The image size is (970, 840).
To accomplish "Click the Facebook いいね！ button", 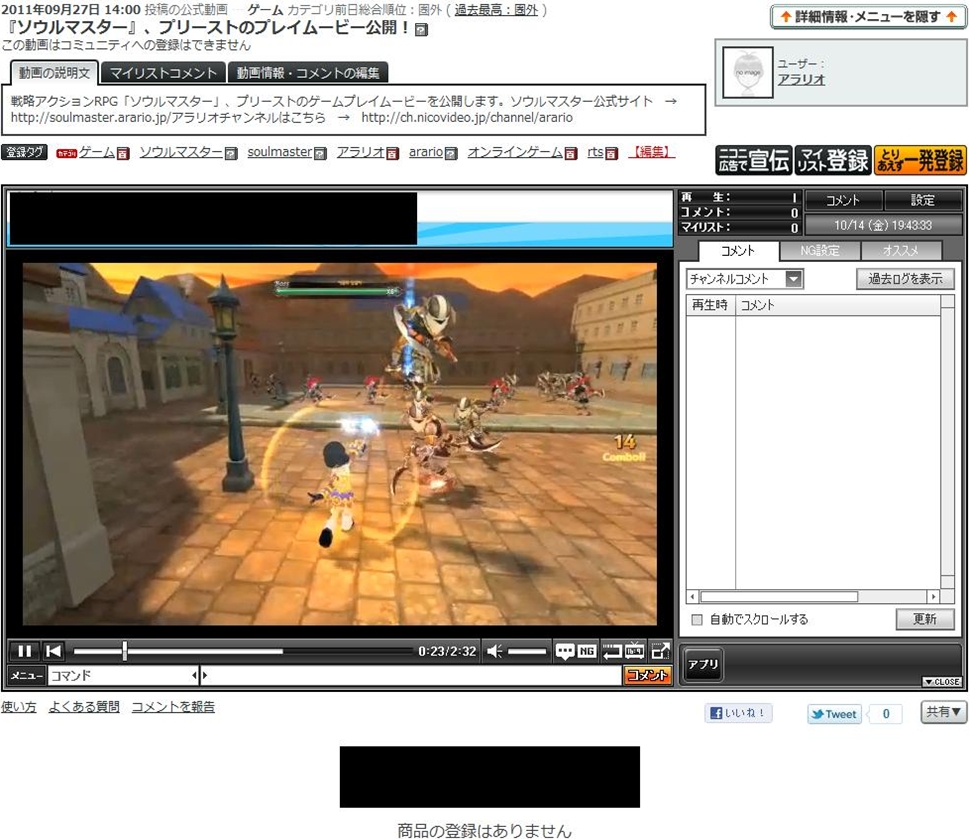I will pyautogui.click(x=738, y=713).
